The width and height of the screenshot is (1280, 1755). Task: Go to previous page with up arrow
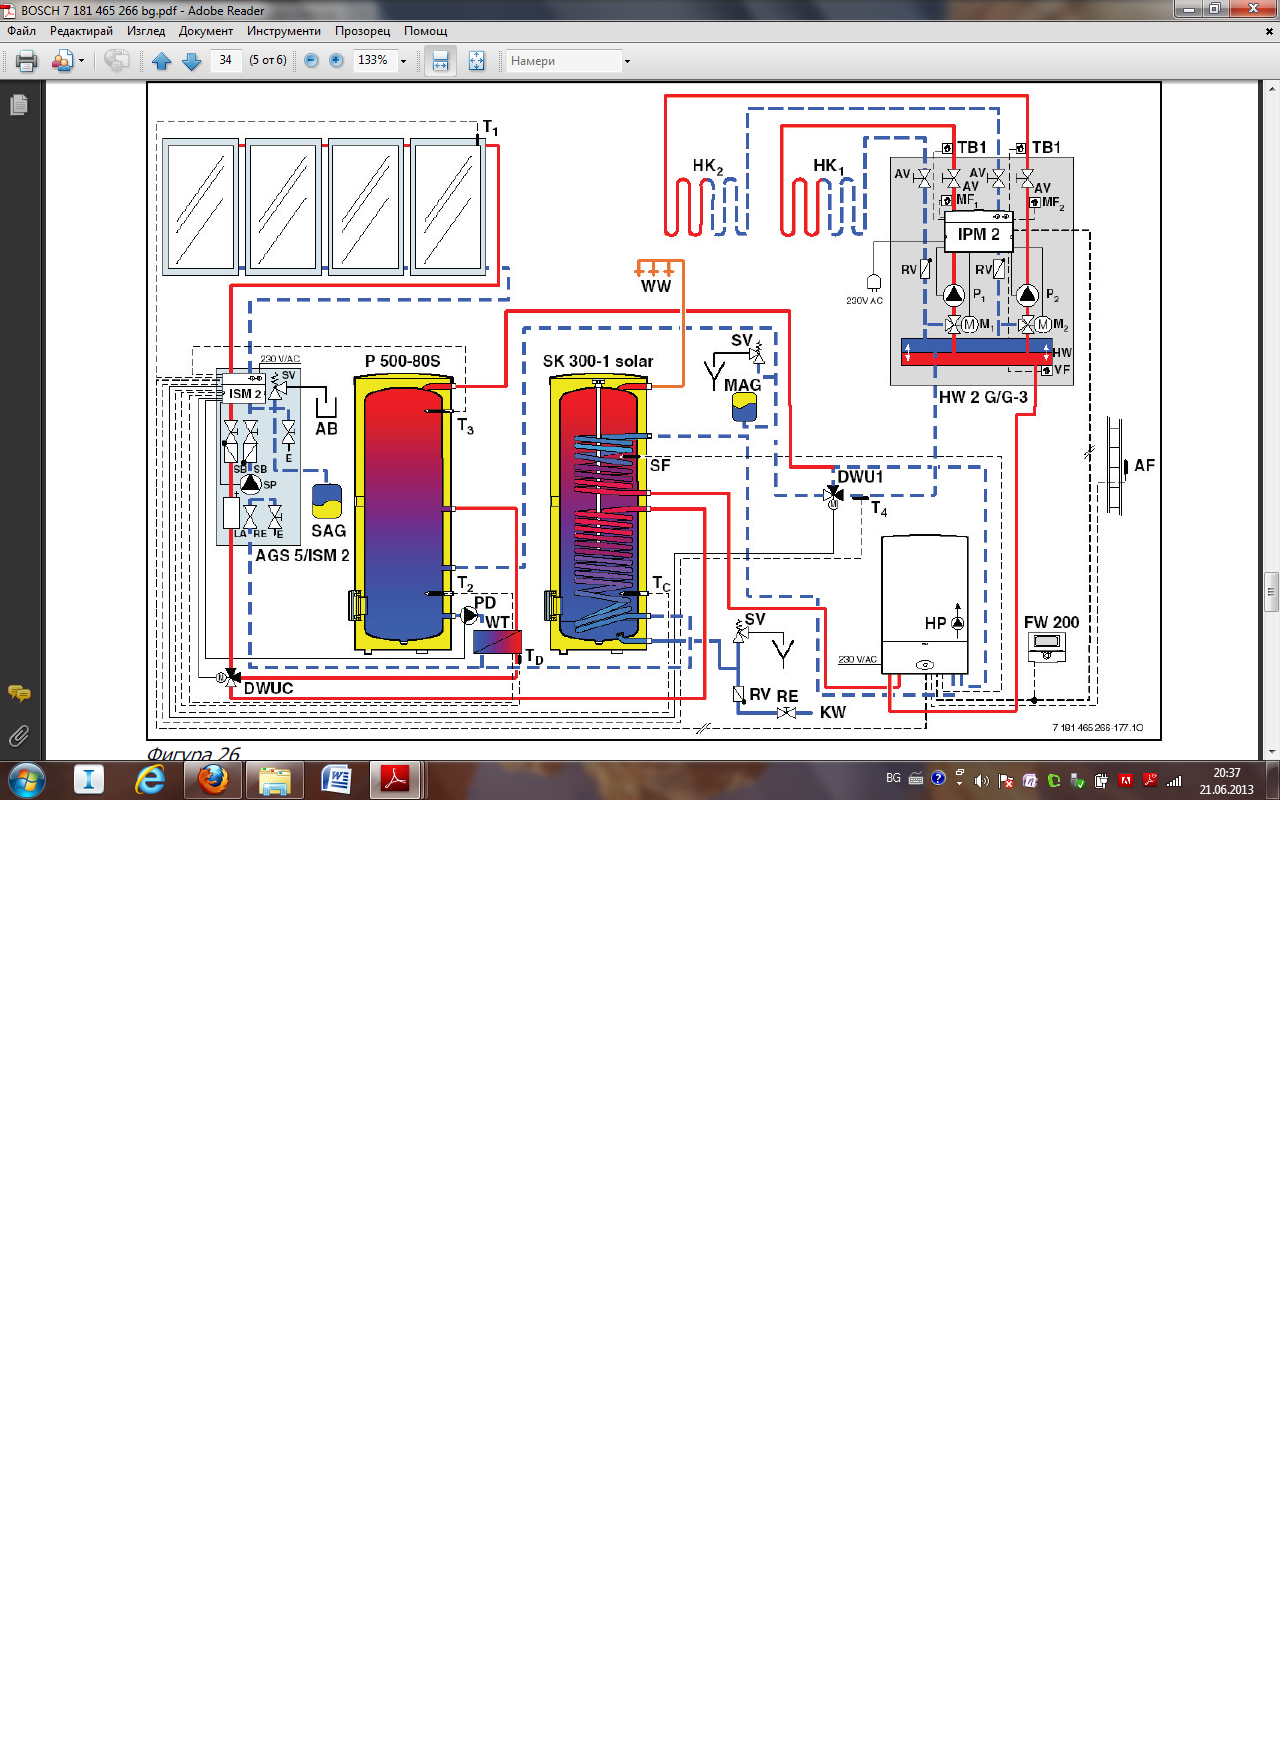tap(162, 61)
